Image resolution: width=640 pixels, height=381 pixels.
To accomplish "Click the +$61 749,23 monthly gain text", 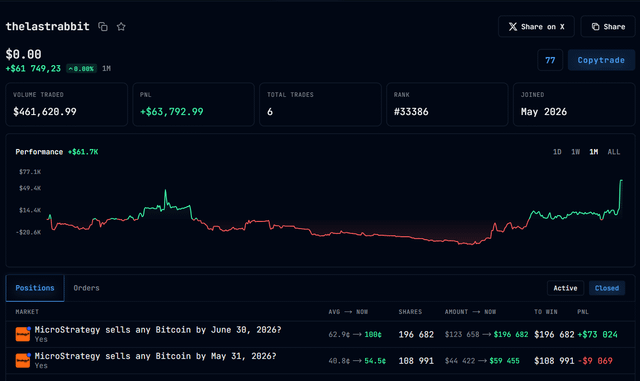I will (33, 69).
